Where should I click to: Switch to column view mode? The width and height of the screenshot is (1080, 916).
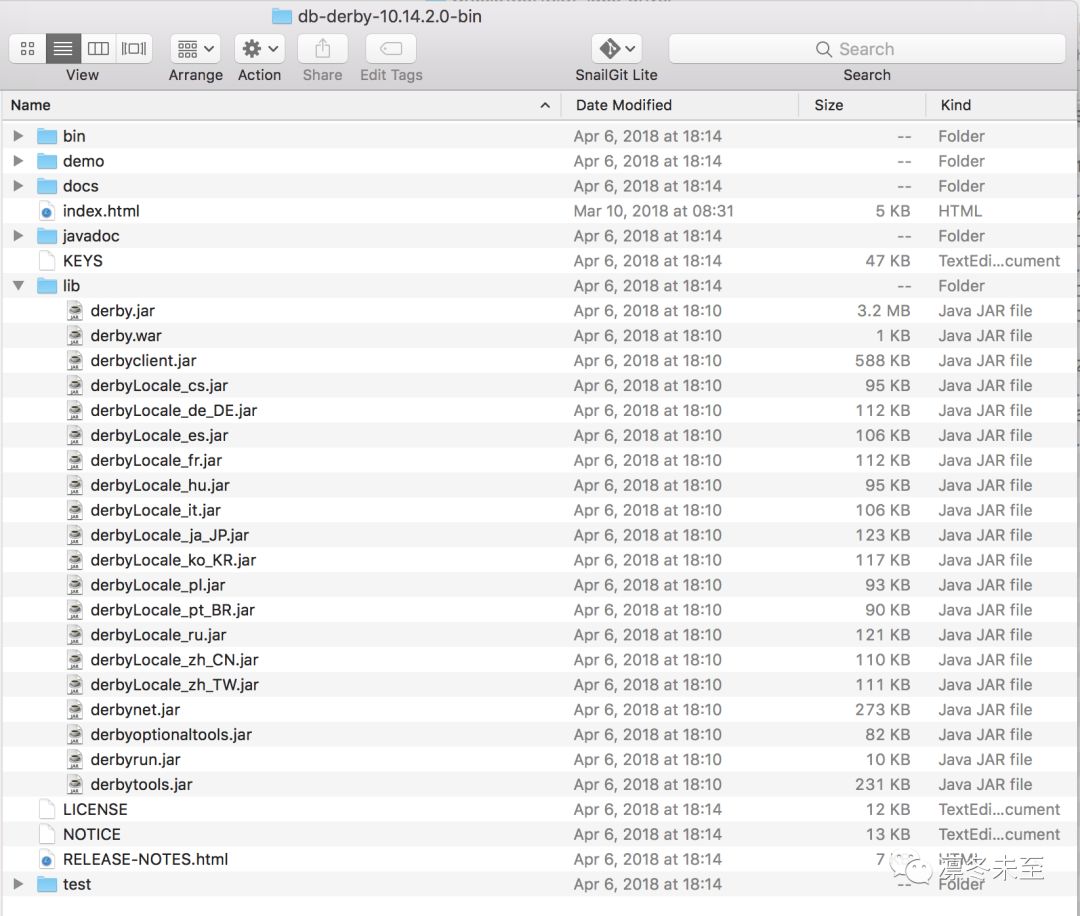tap(98, 49)
